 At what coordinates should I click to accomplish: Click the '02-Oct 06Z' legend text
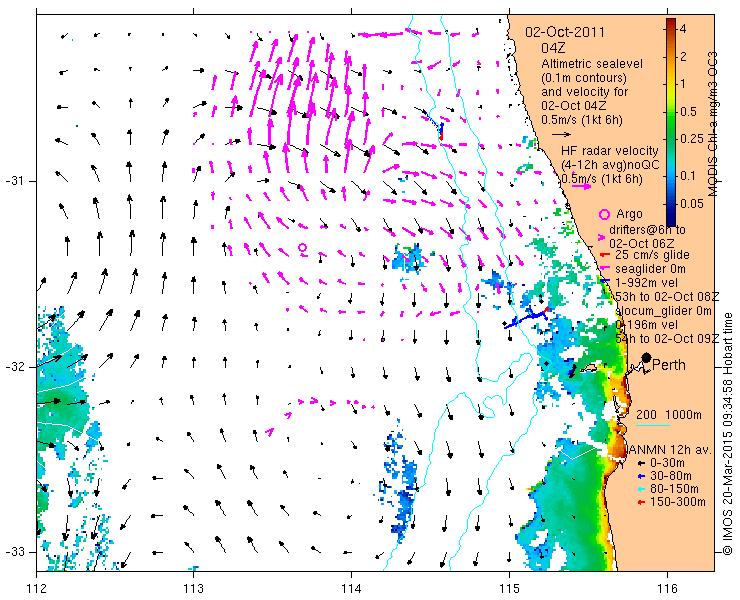click(642, 244)
